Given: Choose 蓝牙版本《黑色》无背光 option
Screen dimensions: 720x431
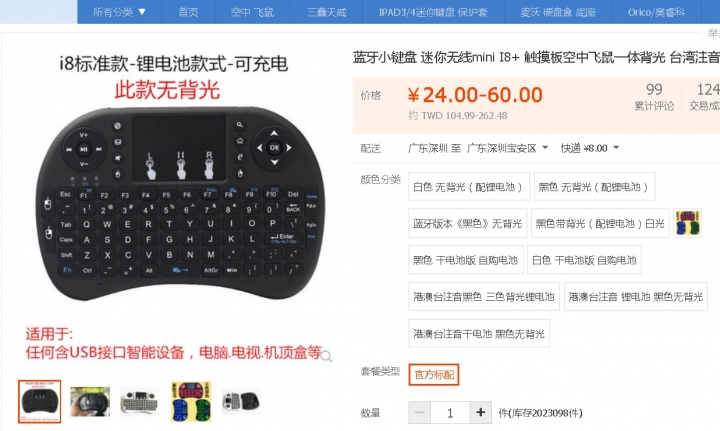Looking at the screenshot, I should (x=467, y=223).
